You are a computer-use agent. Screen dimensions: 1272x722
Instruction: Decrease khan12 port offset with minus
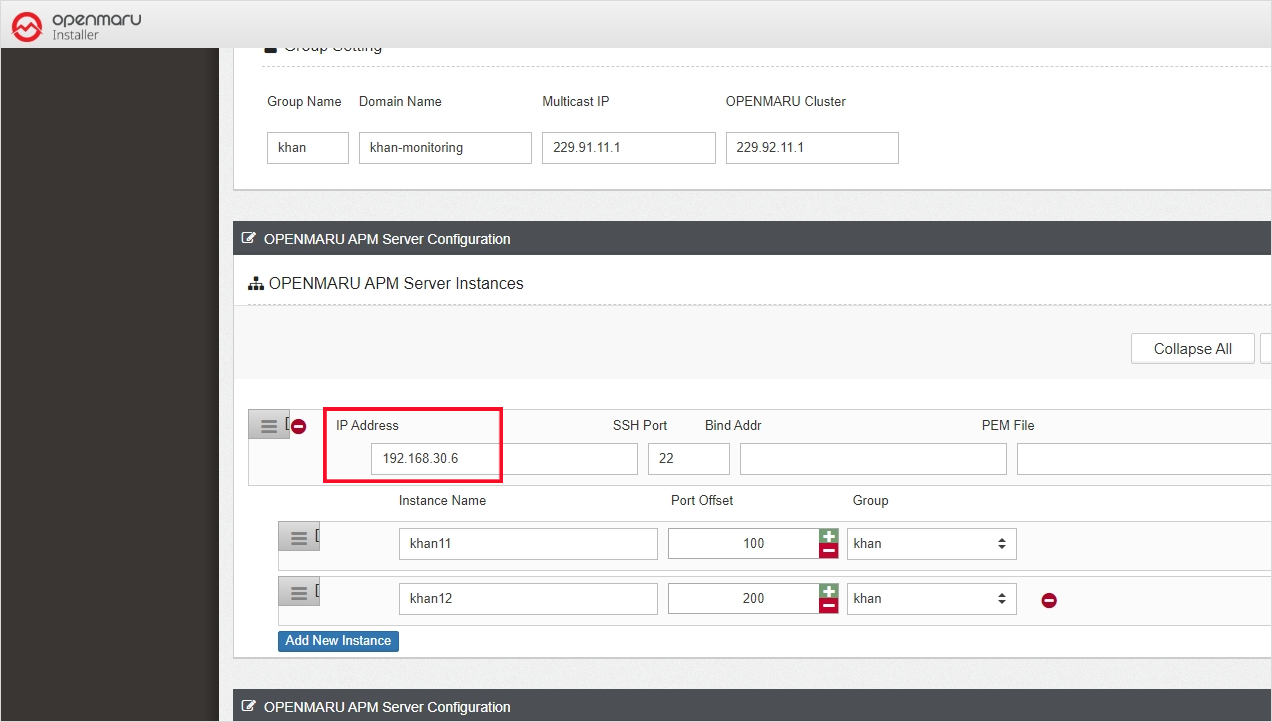(x=828, y=606)
